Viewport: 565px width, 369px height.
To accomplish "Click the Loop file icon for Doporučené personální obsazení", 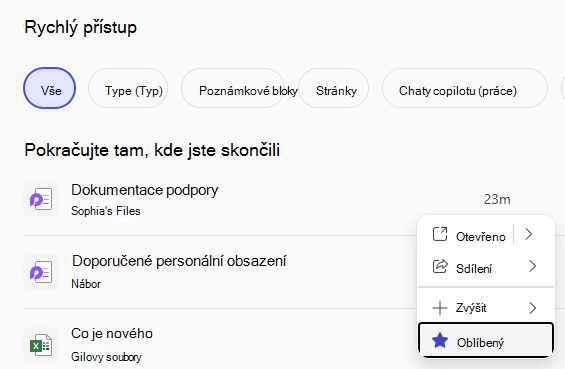I will coord(41,272).
